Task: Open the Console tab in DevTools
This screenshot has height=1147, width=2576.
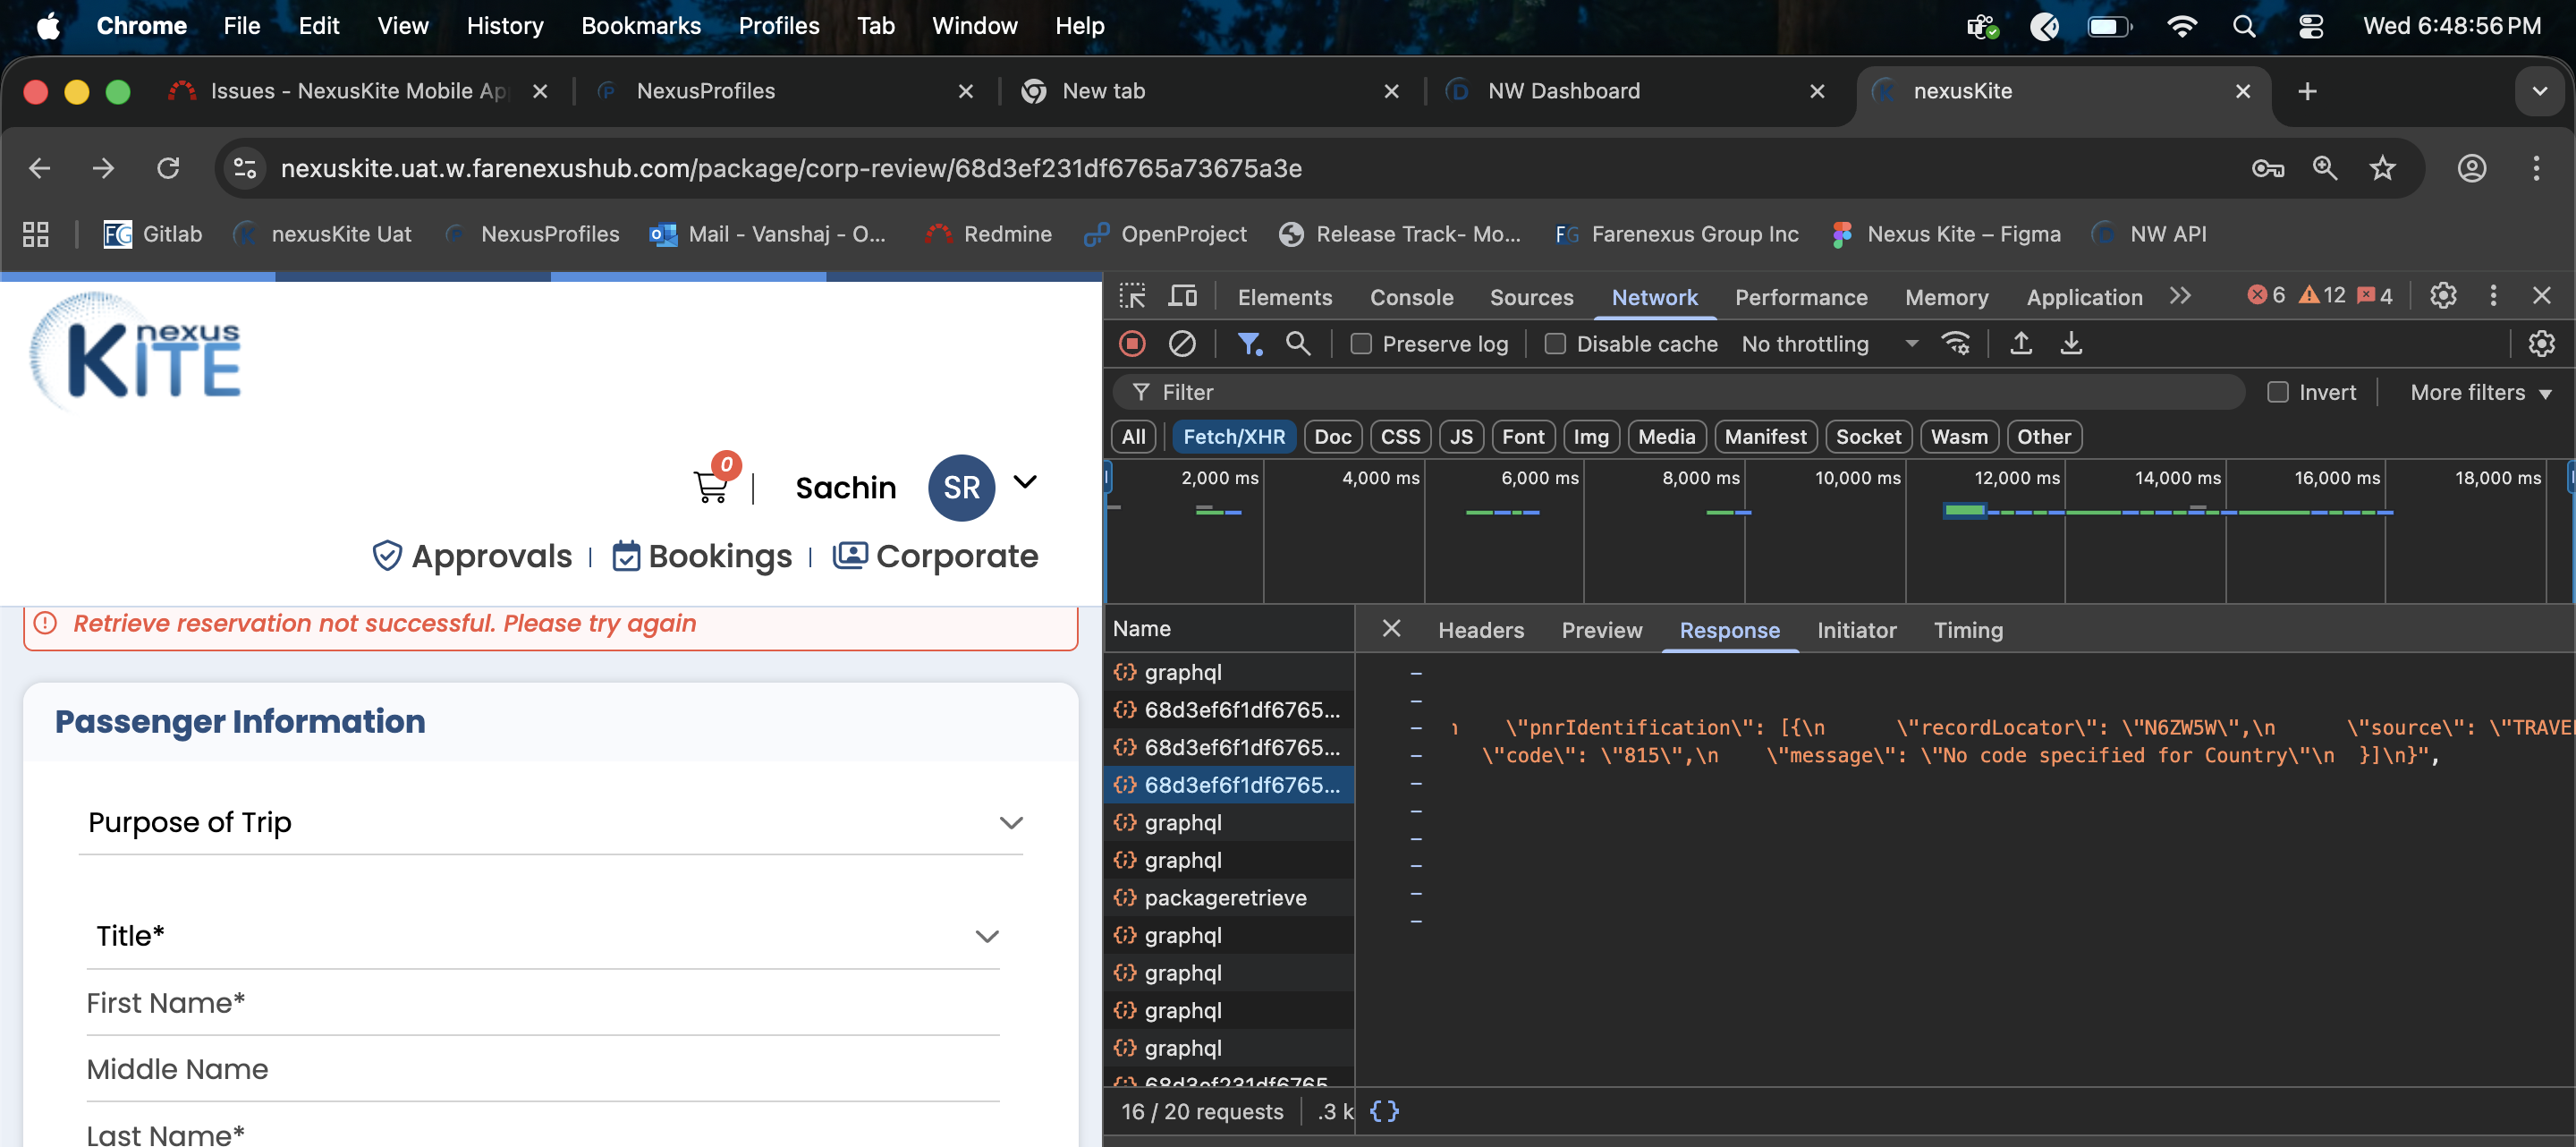Action: tap(1411, 297)
